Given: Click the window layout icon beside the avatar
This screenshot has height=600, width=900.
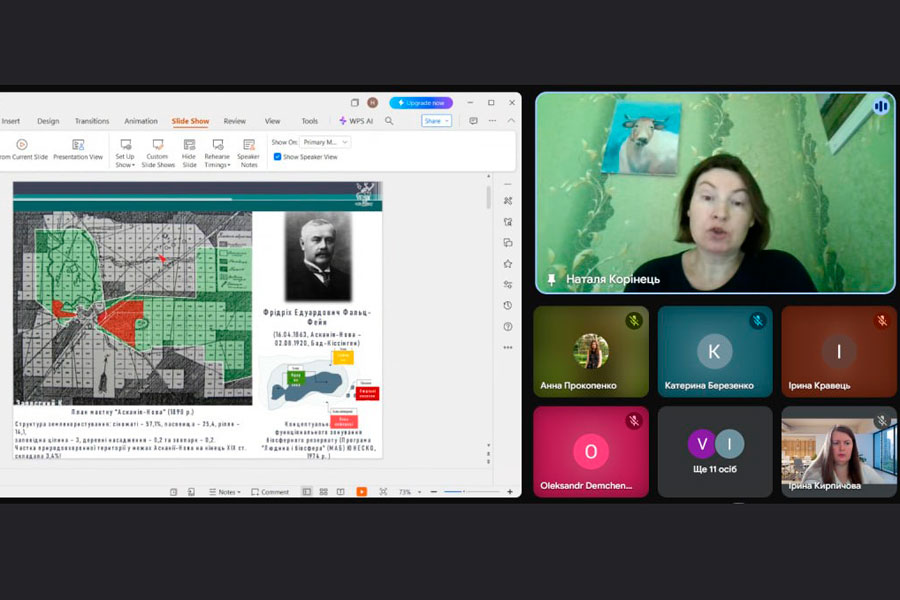Looking at the screenshot, I should pos(355,103).
